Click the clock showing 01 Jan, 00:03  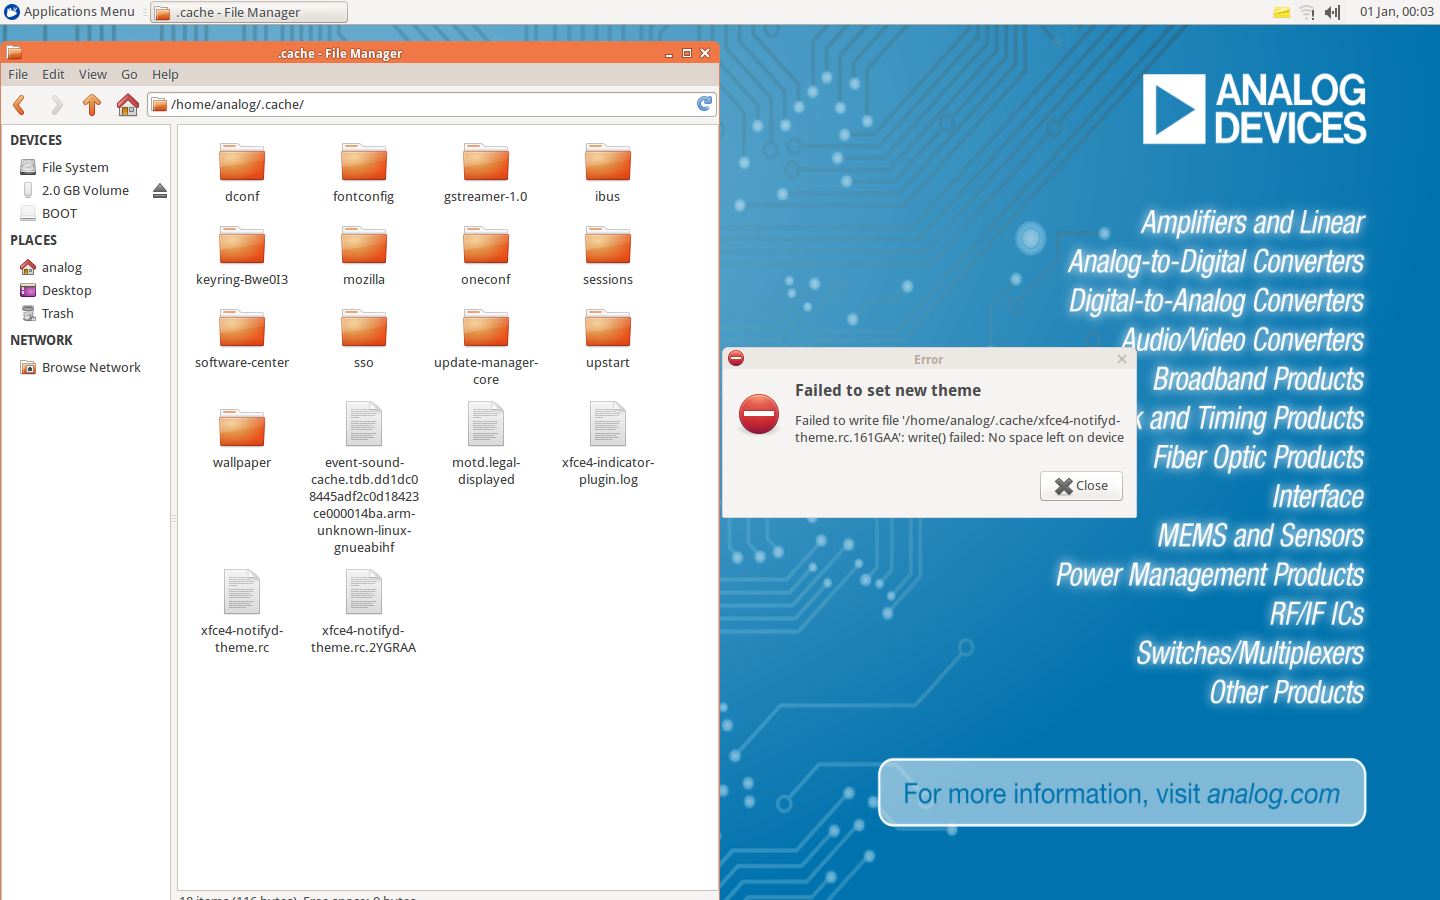1396,12
